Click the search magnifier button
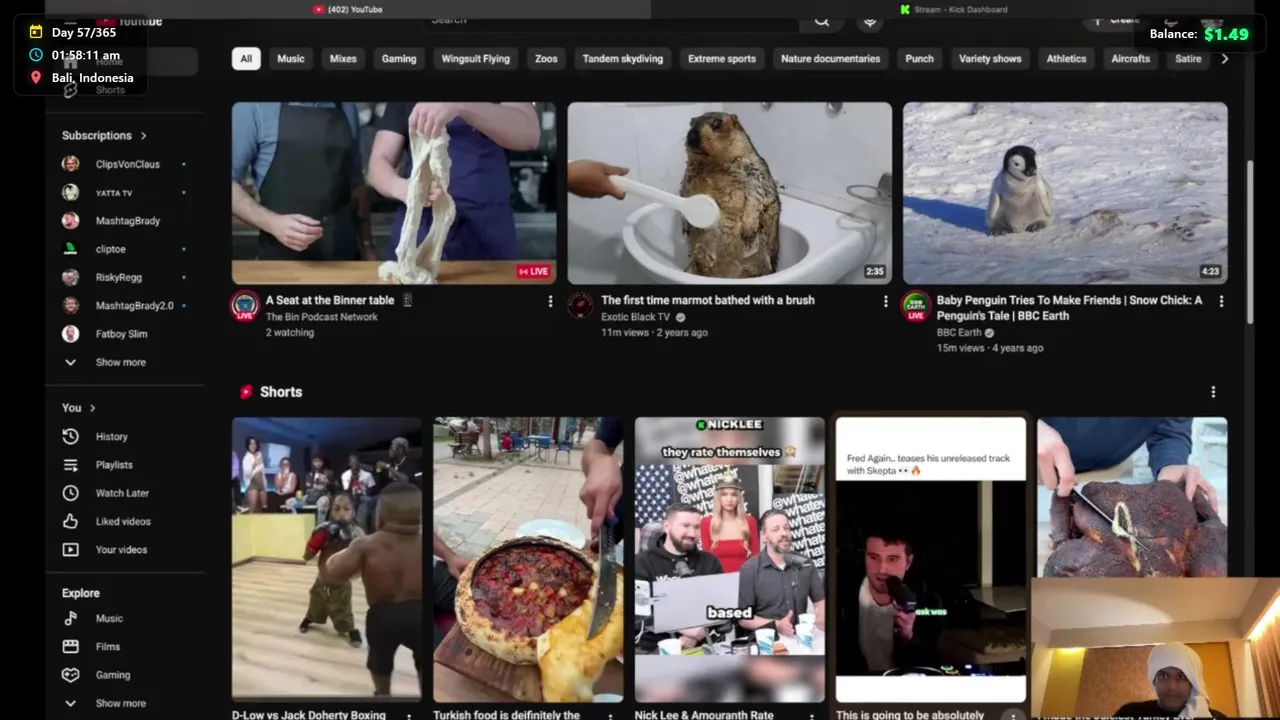The image size is (1280, 720). coord(821,20)
